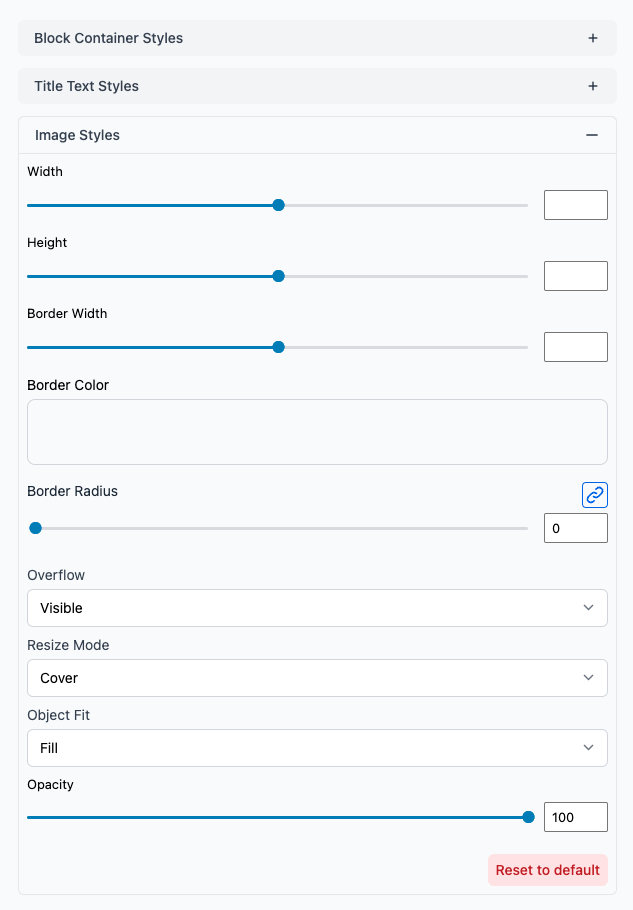Expand the Title Text Styles section

pos(592,85)
